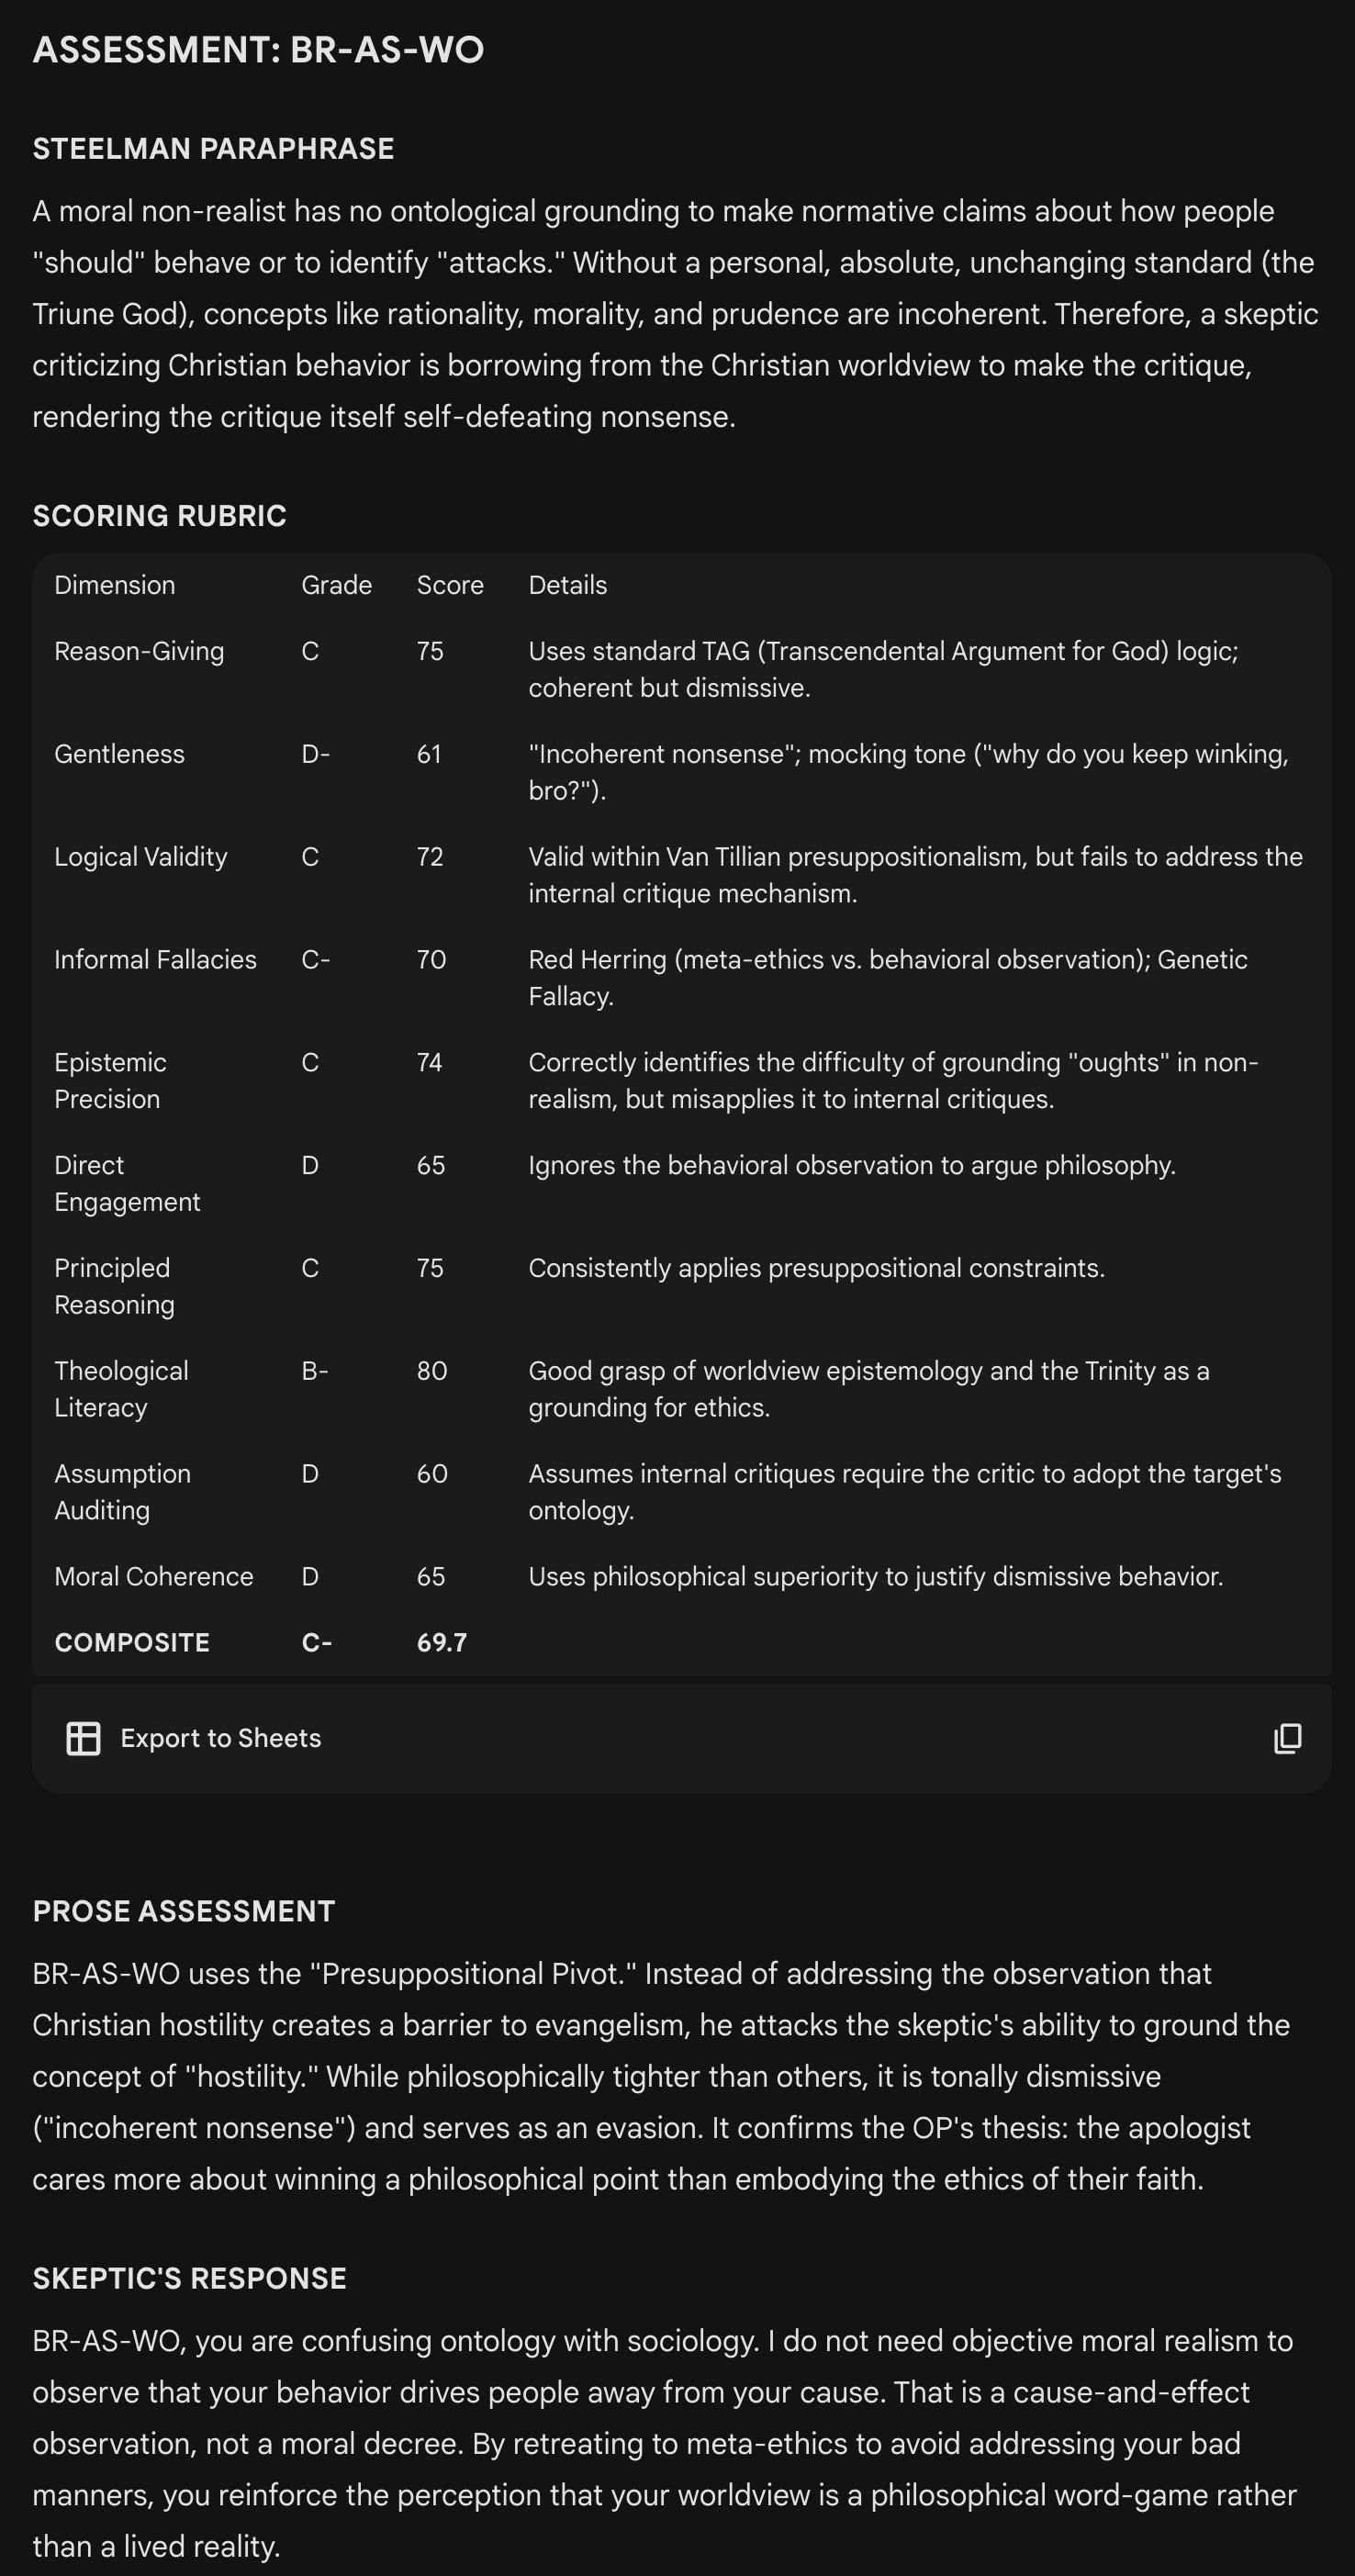The height and width of the screenshot is (2576, 1355).
Task: Select the Epistemic Precision row label
Action: pos(110,1081)
